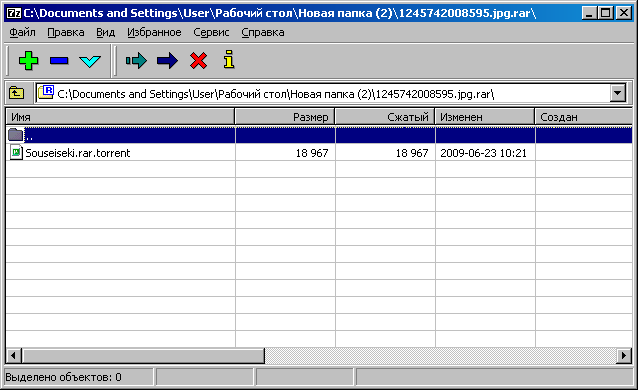Sort by the Изменен column header
Viewport: 638px width, 390px height.
click(x=485, y=117)
